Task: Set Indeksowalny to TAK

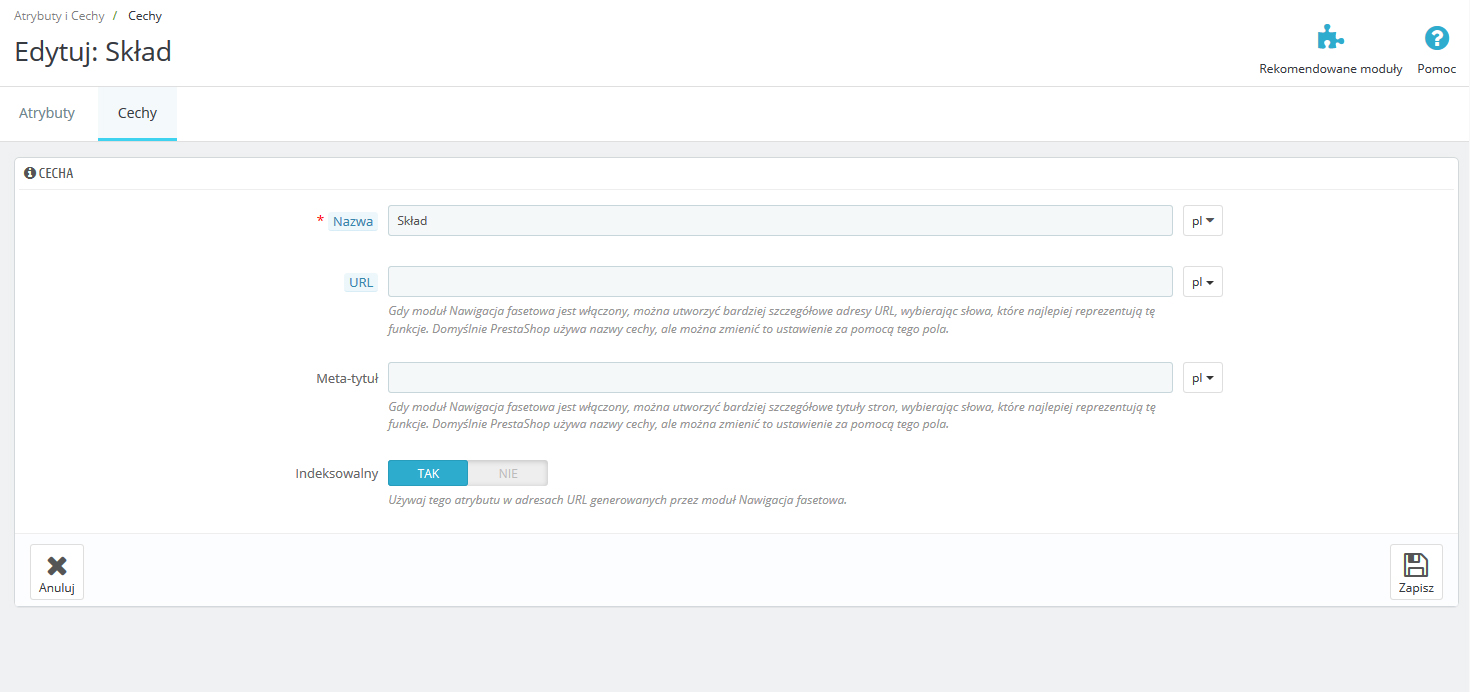Action: click(x=428, y=473)
